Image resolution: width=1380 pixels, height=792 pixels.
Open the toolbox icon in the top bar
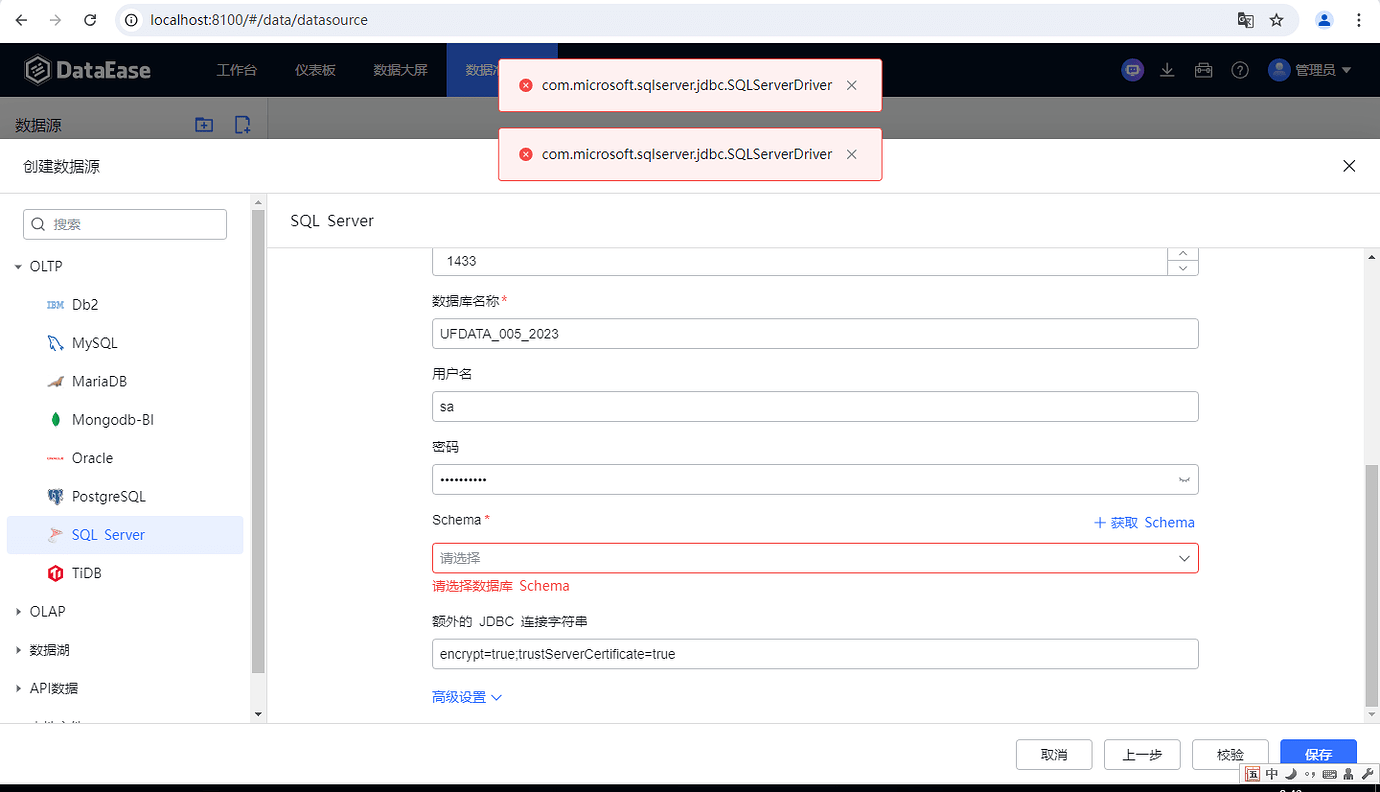(x=1204, y=70)
